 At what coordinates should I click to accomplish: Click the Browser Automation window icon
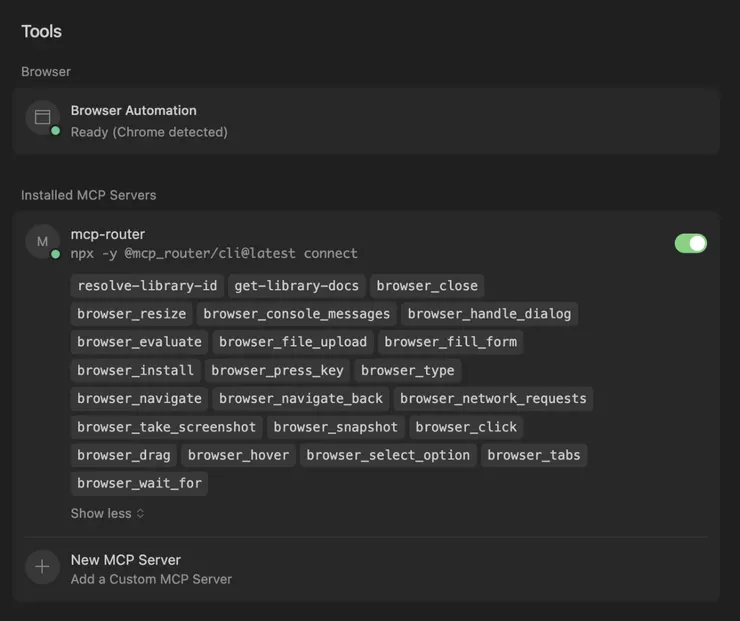(x=42, y=118)
